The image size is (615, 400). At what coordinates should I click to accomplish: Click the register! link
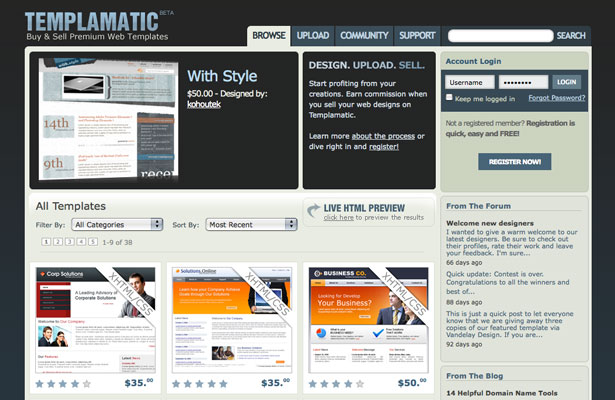384,147
